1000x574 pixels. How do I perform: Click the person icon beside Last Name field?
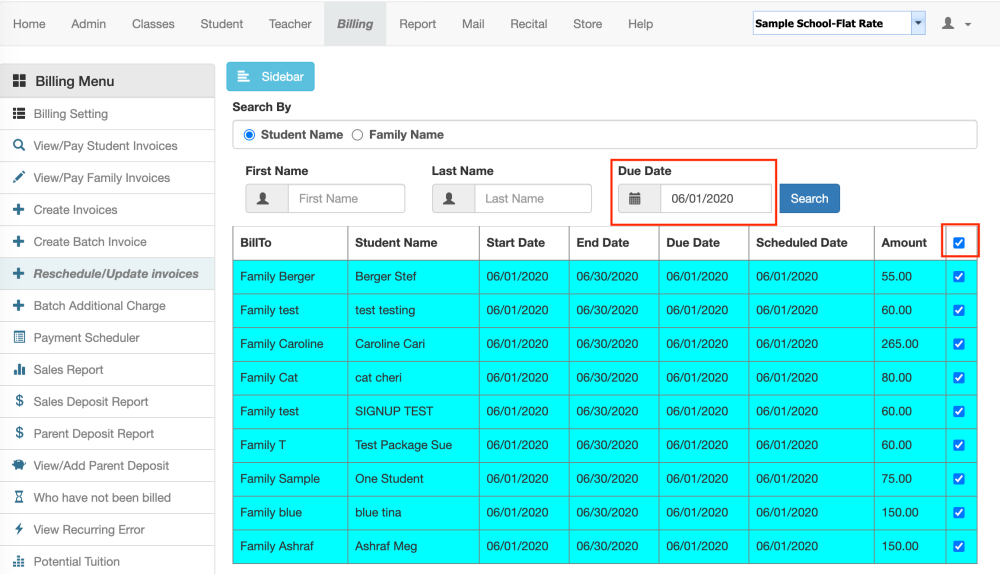tap(449, 198)
